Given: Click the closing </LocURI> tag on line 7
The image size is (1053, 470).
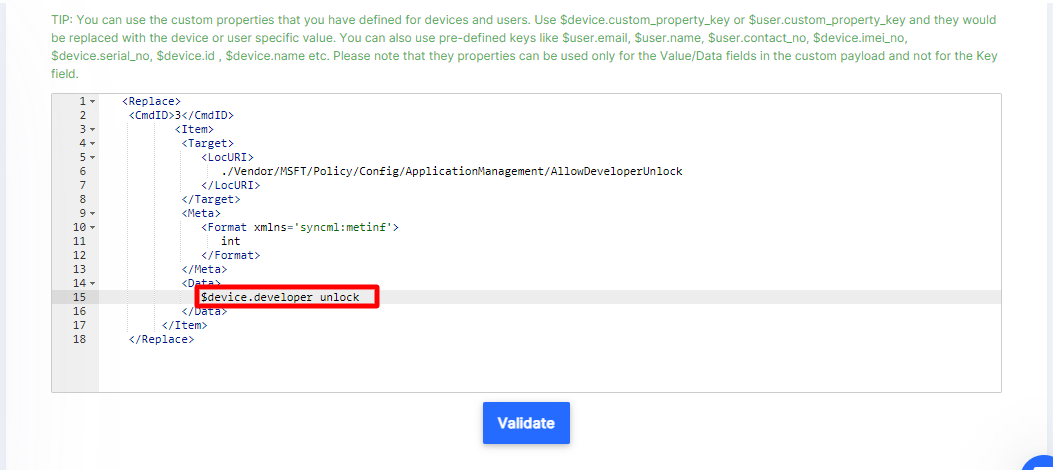Looking at the screenshot, I should pyautogui.click(x=230, y=185).
